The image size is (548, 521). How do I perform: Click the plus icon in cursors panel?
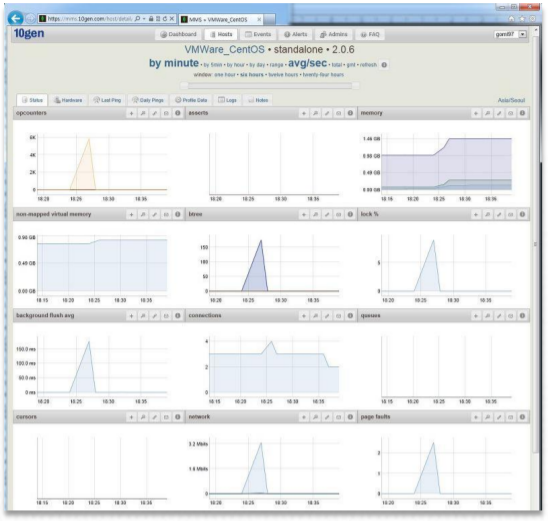(131, 417)
